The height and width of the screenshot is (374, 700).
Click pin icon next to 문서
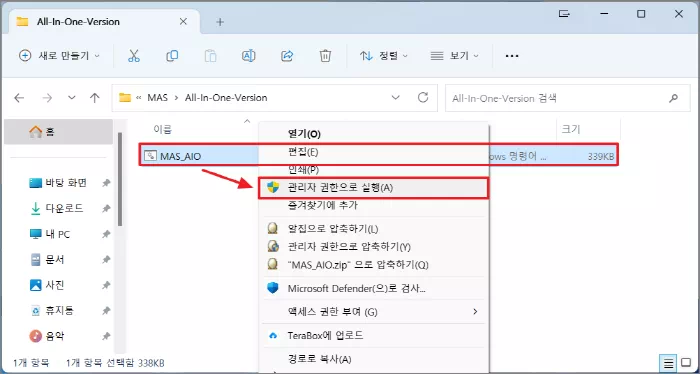[x=106, y=259]
